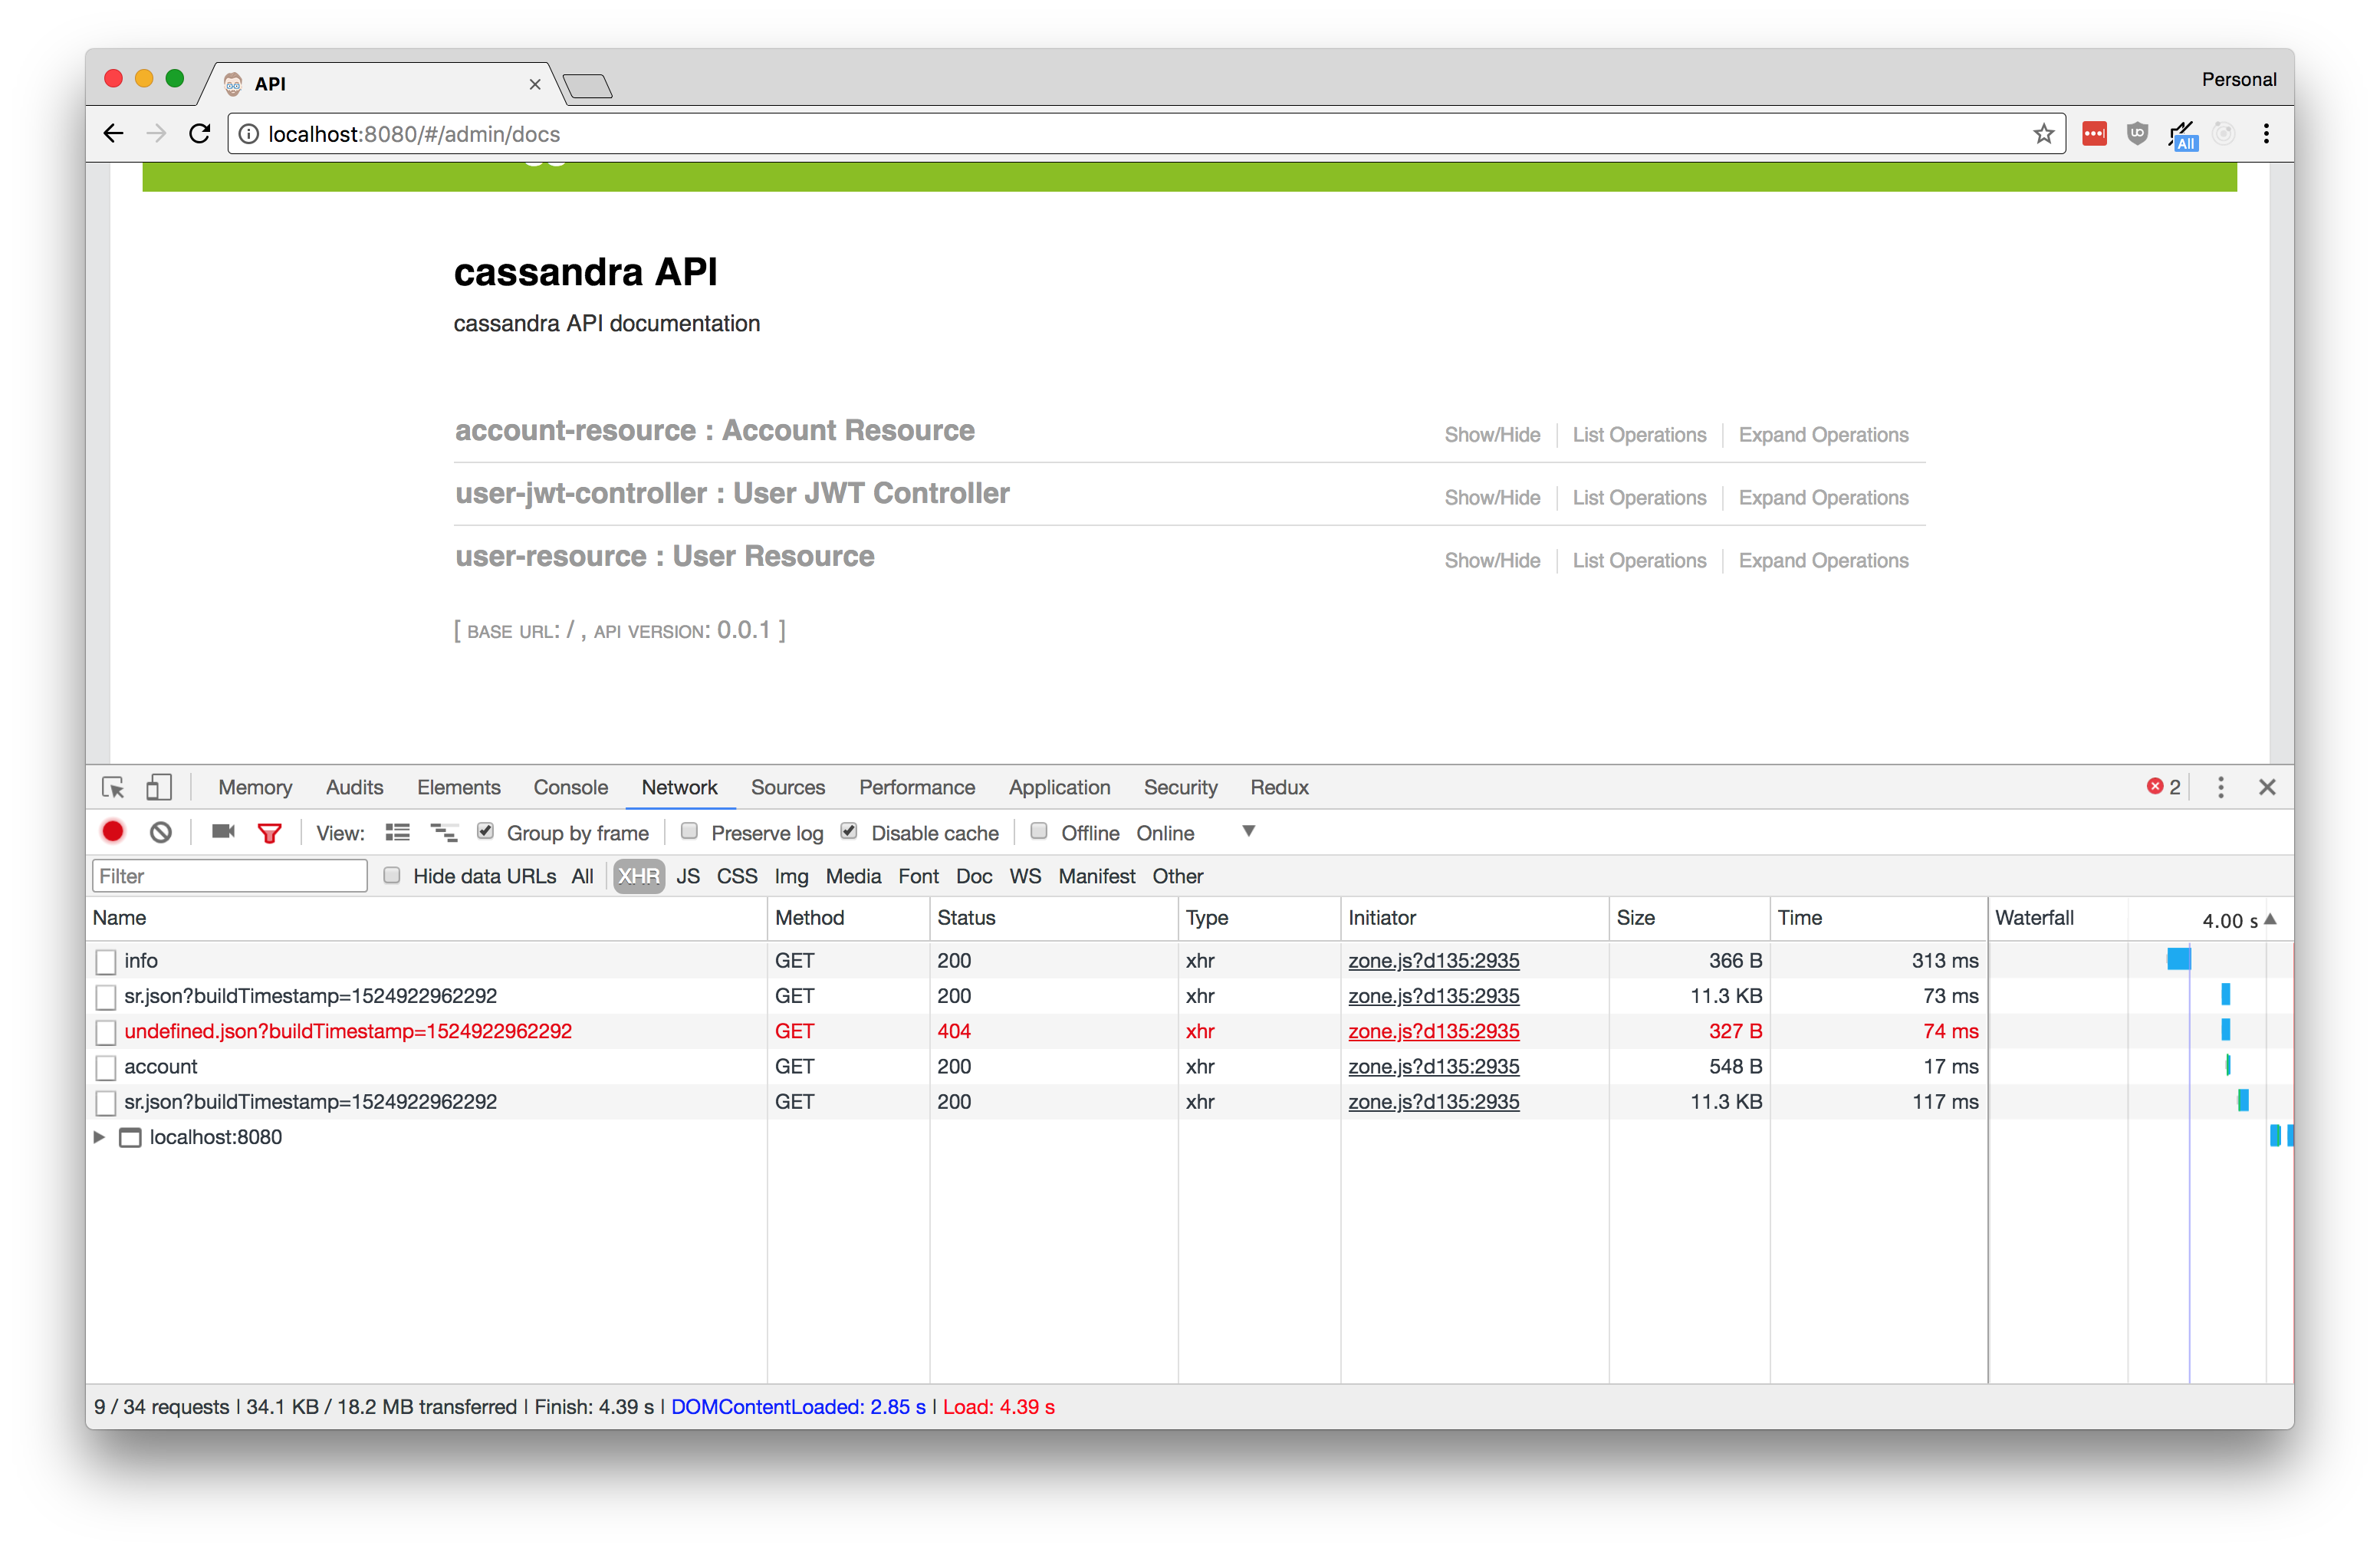Check the Hide data URLs checkbox
This screenshot has height=1552, width=2380.
pos(392,875)
